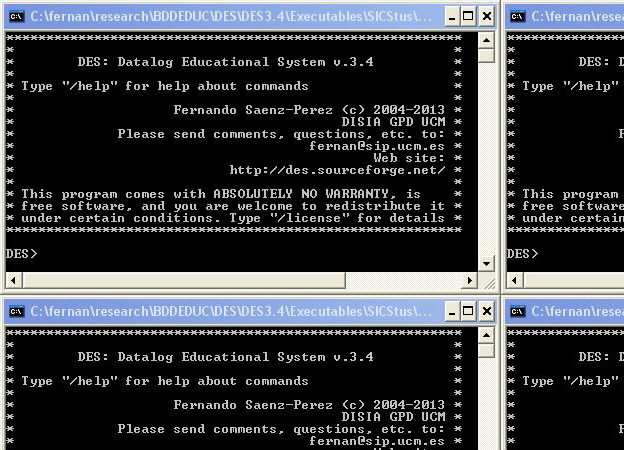The width and height of the screenshot is (624, 450).
Task: Click the DES> prompt in top-left console
Action: click(21, 254)
